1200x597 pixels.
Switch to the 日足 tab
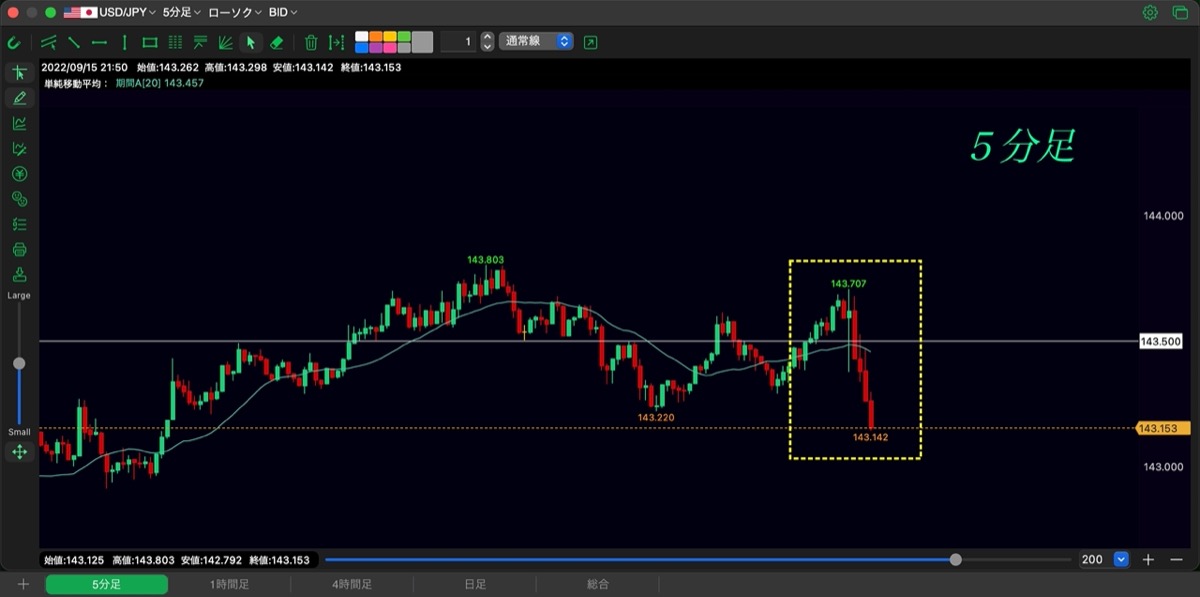(x=475, y=584)
